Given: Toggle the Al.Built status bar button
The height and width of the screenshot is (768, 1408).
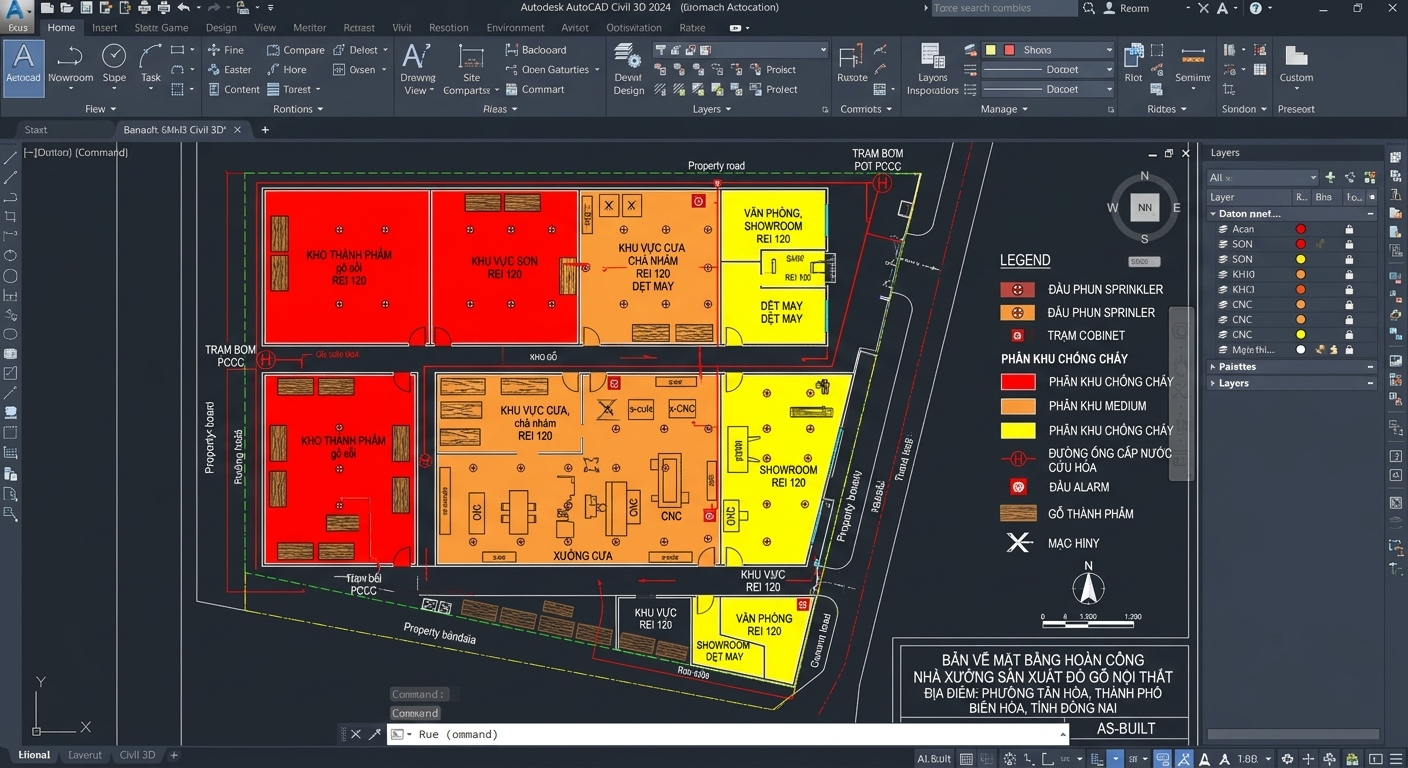Looking at the screenshot, I should pos(934,759).
